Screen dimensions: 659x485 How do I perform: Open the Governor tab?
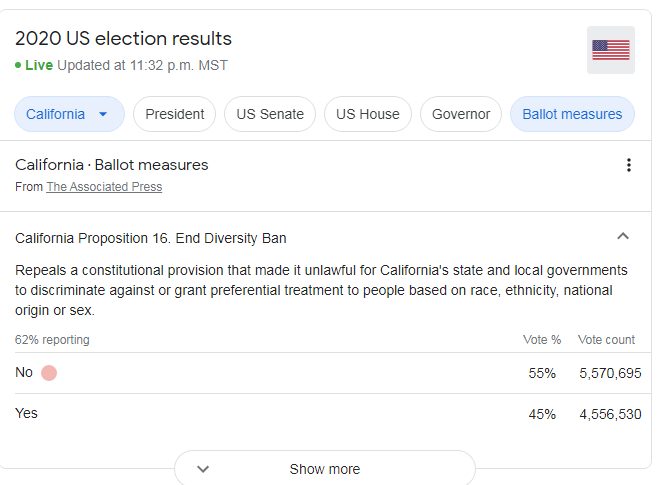tap(461, 114)
